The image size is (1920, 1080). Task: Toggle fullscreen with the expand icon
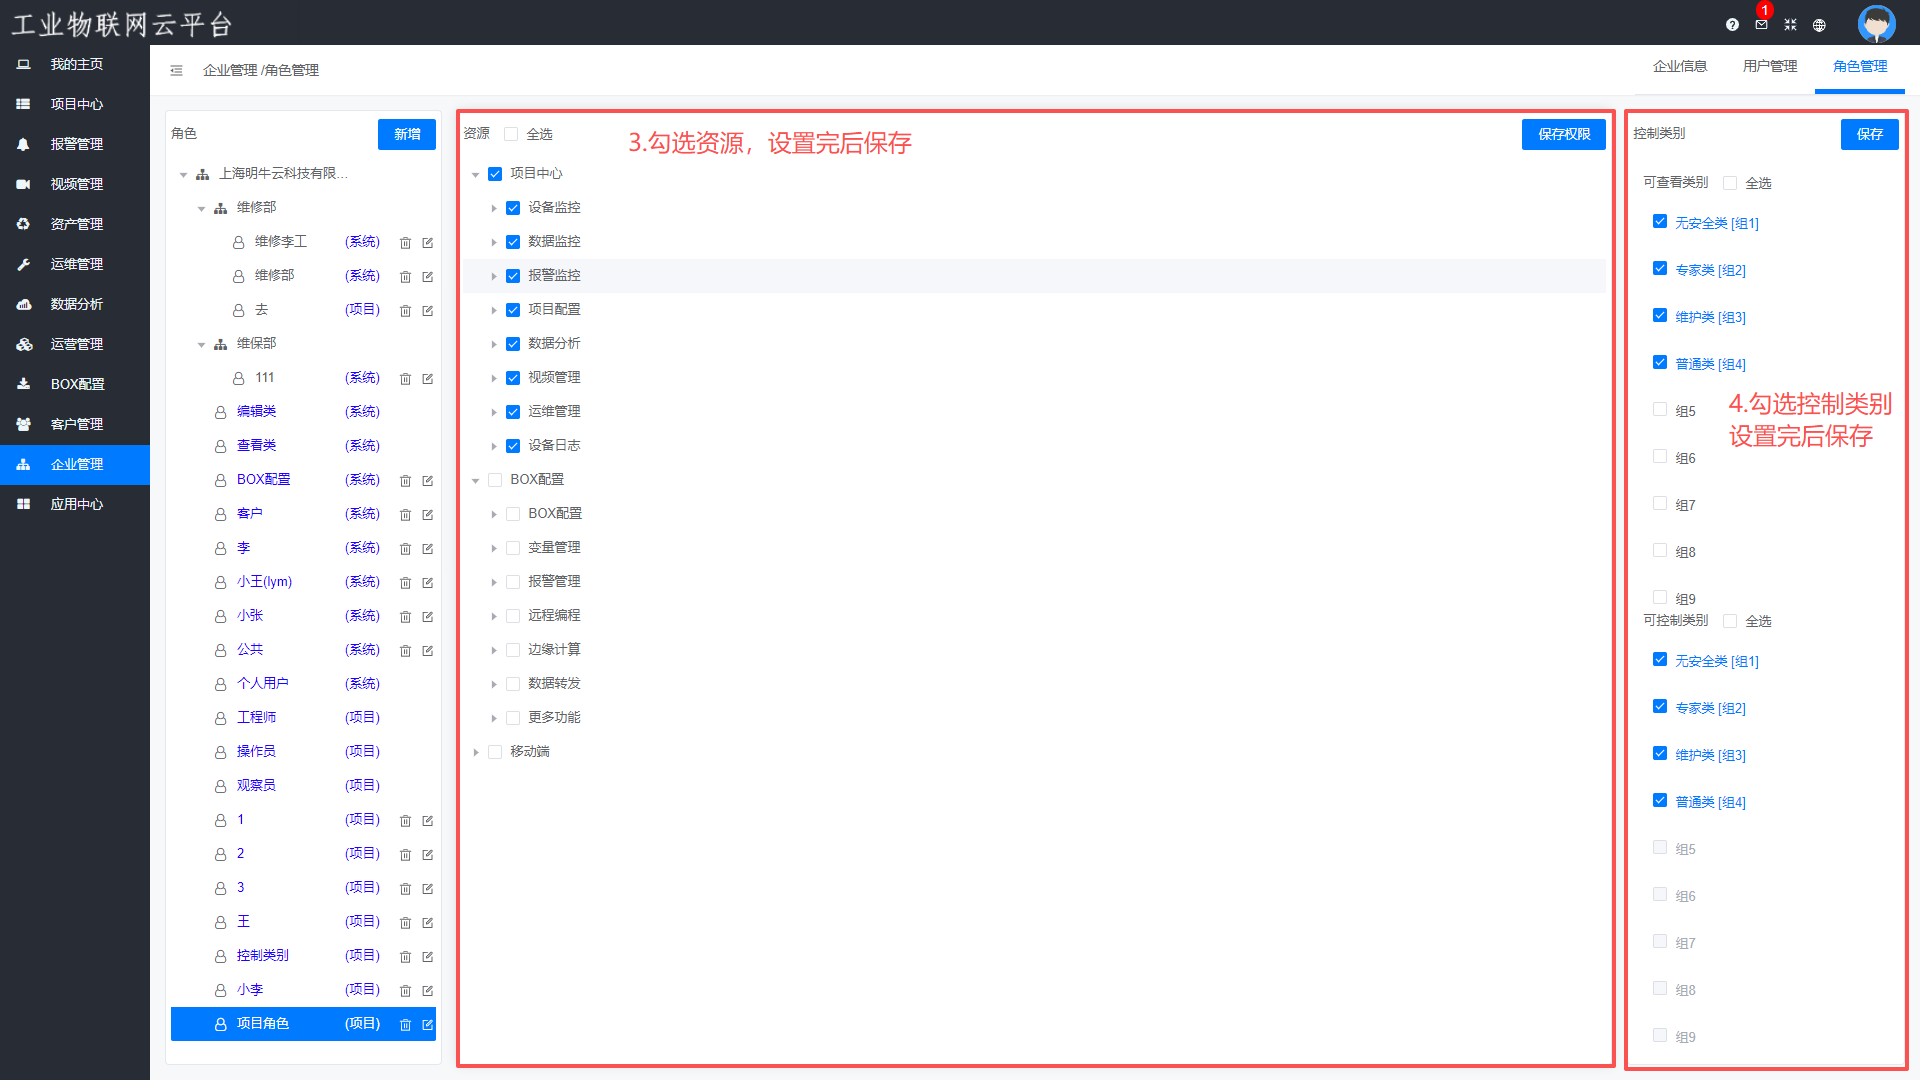(x=1790, y=25)
